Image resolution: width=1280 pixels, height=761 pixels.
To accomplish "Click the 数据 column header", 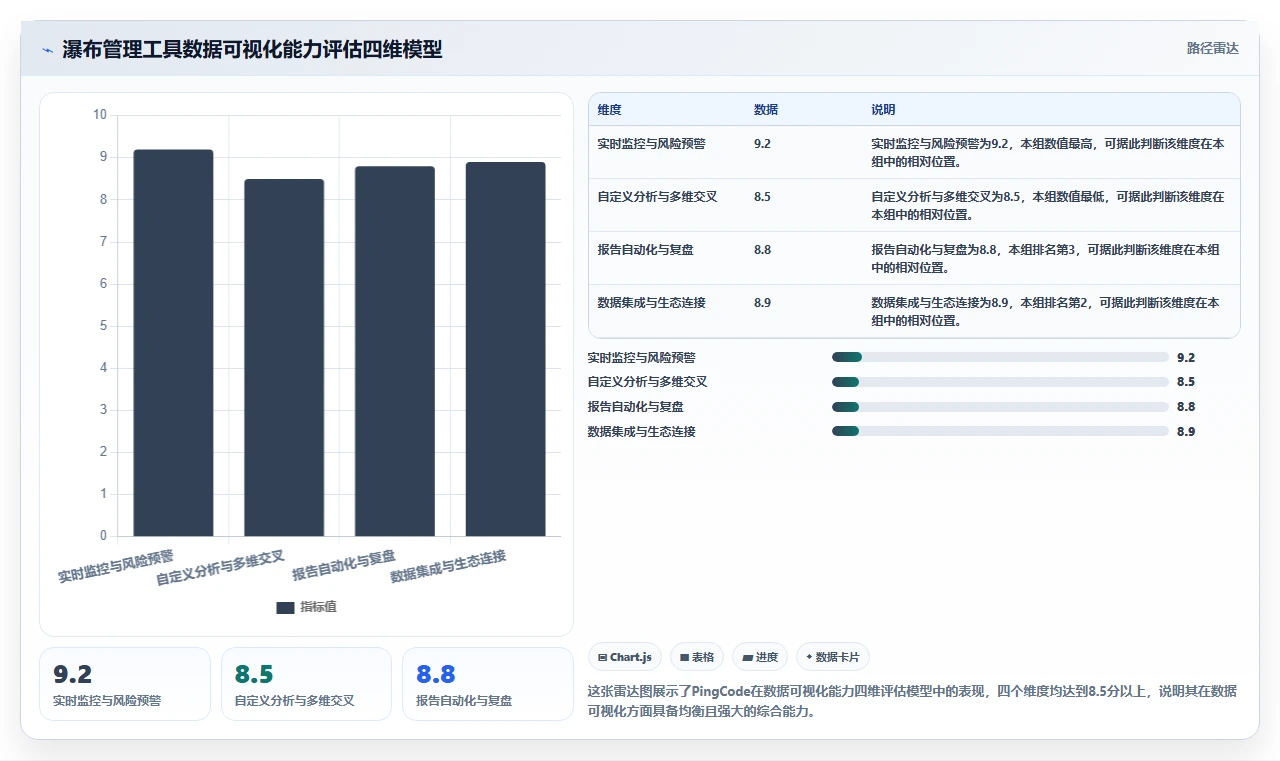I will click(x=766, y=110).
